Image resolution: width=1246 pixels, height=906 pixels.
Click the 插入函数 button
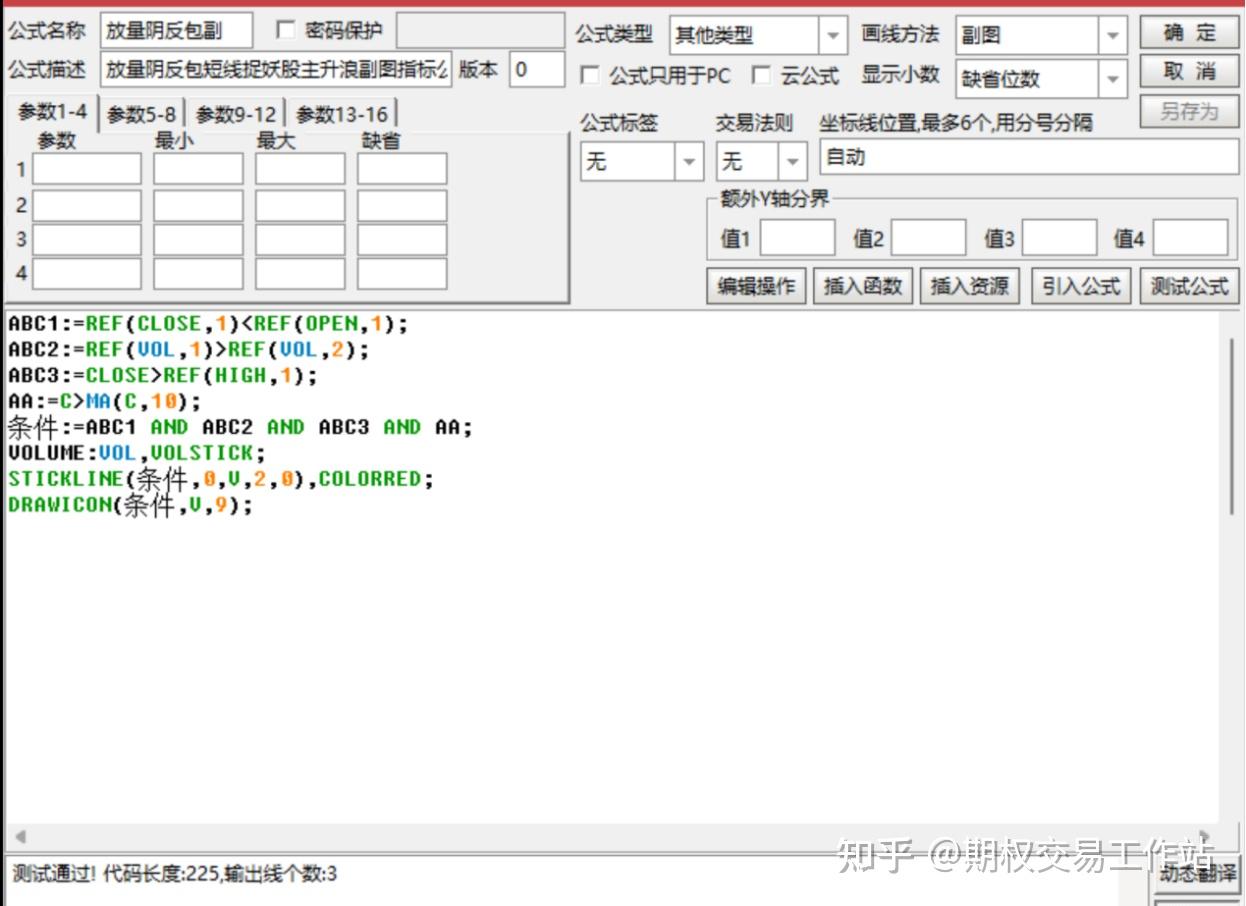click(862, 286)
